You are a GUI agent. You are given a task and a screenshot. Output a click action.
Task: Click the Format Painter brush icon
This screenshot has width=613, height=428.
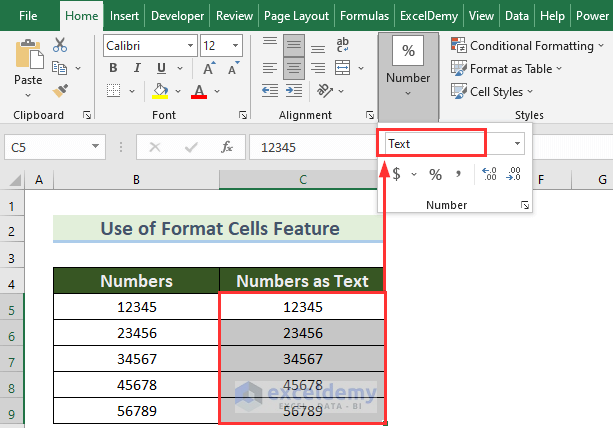click(60, 91)
